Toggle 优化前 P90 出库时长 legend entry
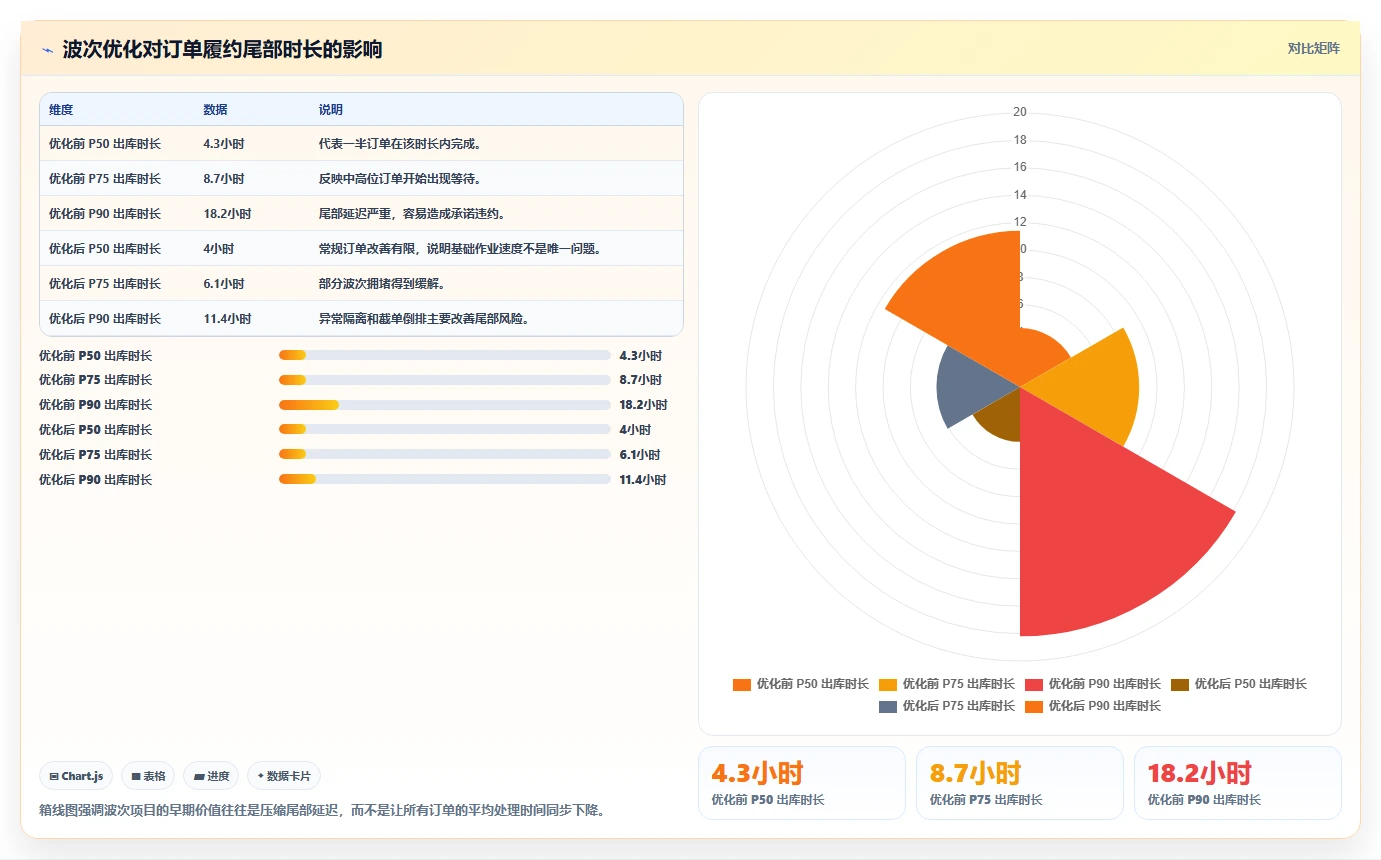The height and width of the screenshot is (860, 1381). tap(1093, 685)
